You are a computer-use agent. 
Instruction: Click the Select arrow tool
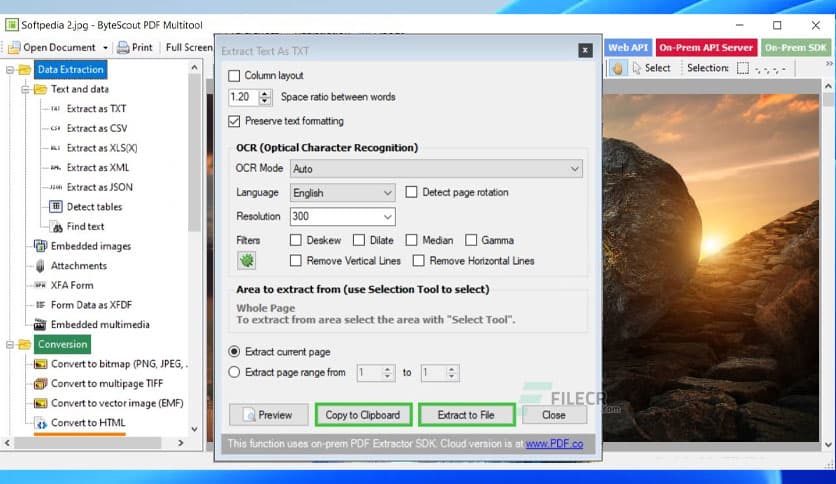651,68
